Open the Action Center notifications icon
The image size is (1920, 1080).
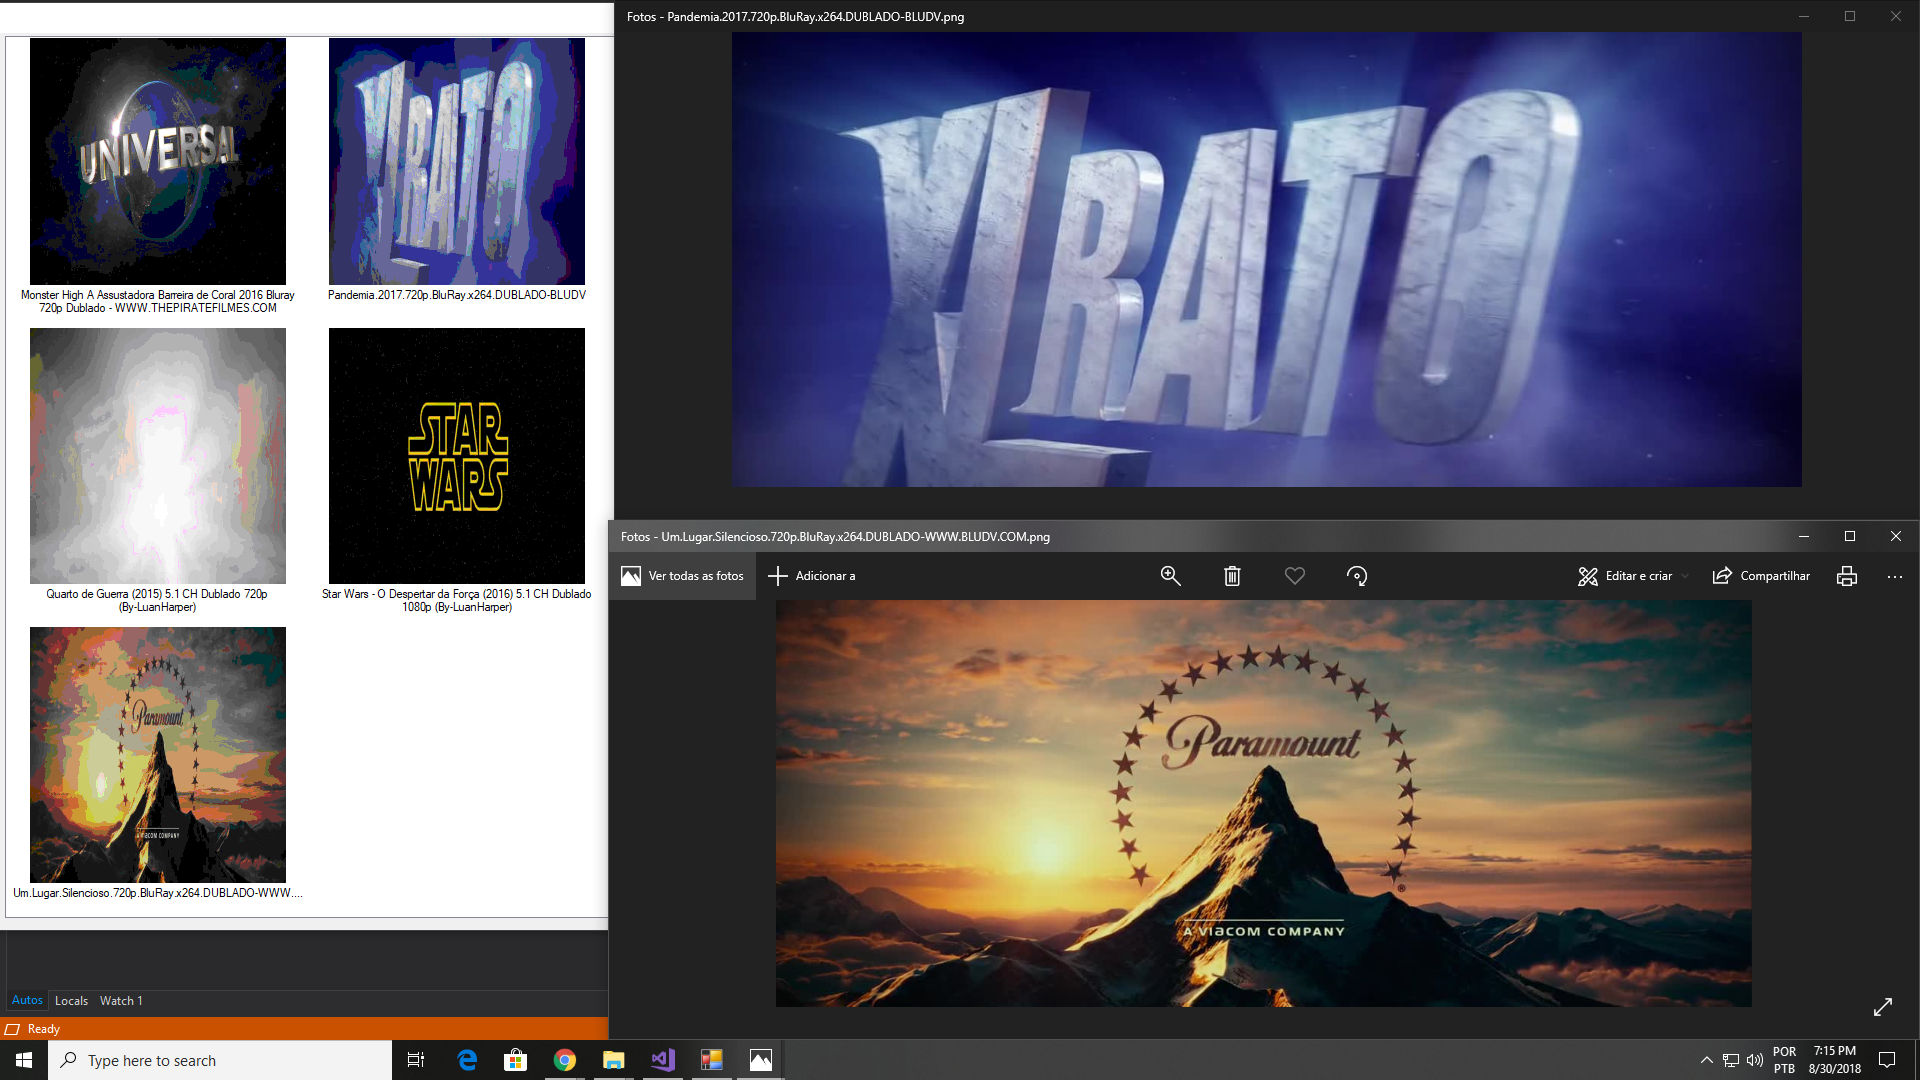(x=1887, y=1060)
